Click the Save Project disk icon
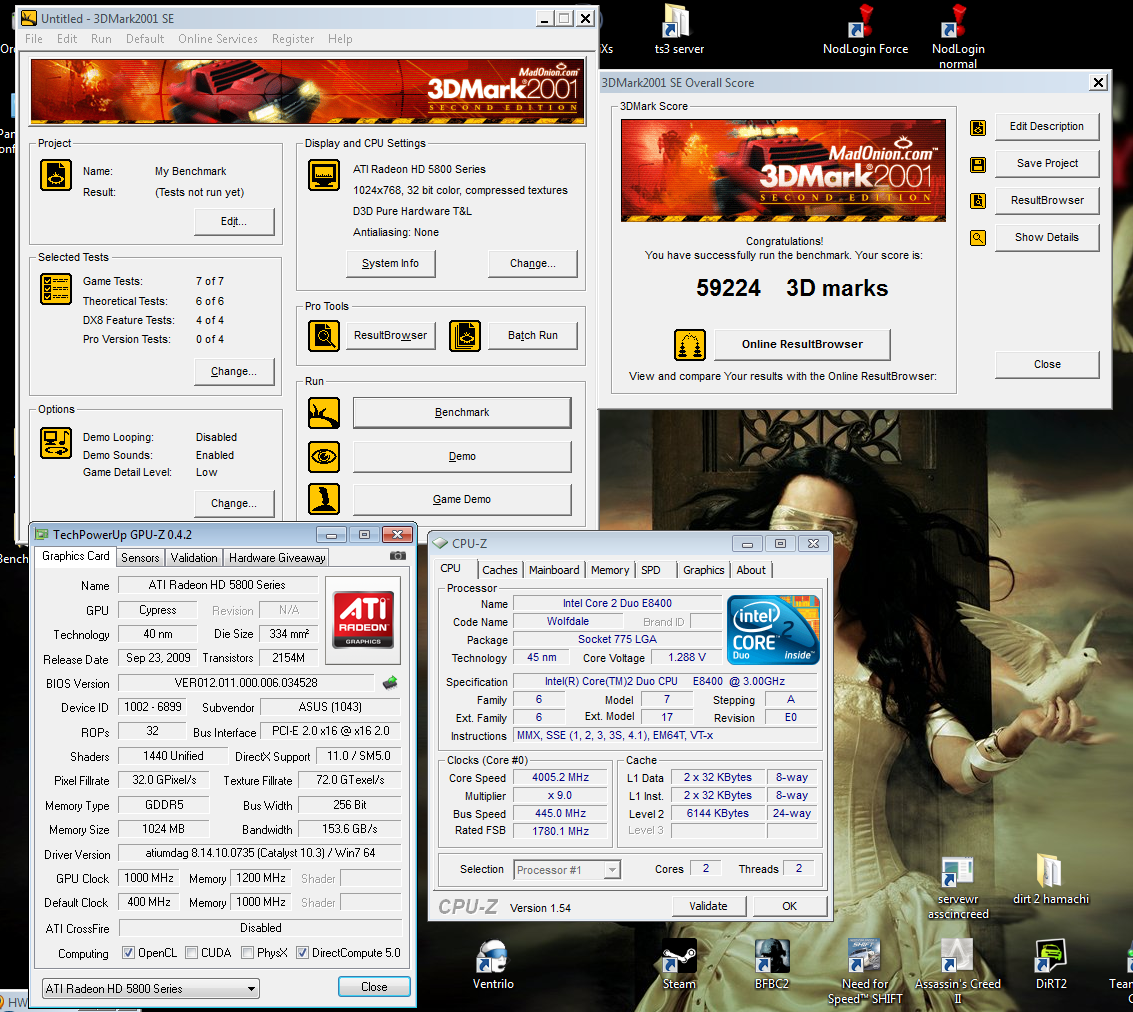The width and height of the screenshot is (1133, 1012). [978, 165]
